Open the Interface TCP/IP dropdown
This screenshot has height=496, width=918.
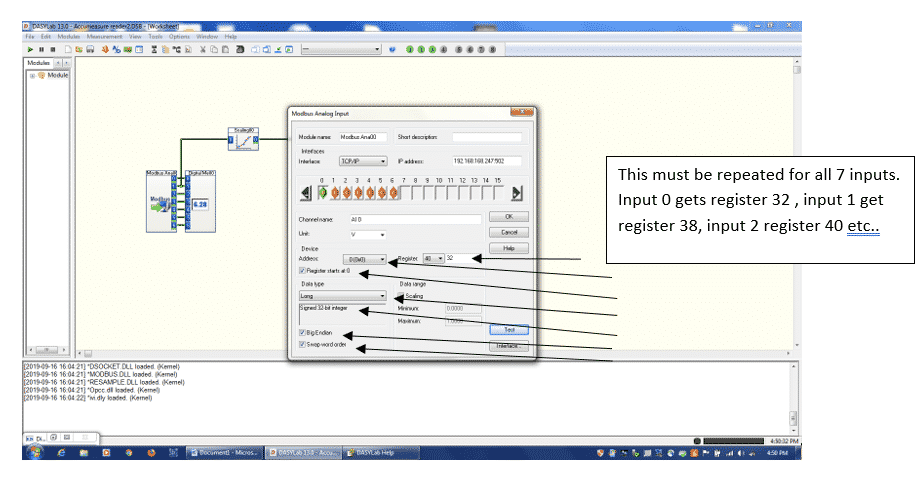coord(382,160)
